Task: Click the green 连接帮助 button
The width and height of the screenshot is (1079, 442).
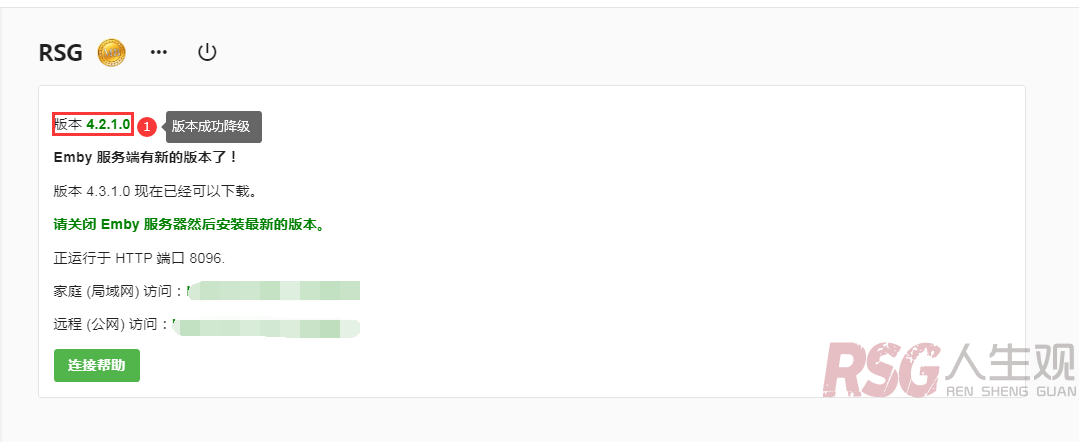Action: (x=97, y=365)
